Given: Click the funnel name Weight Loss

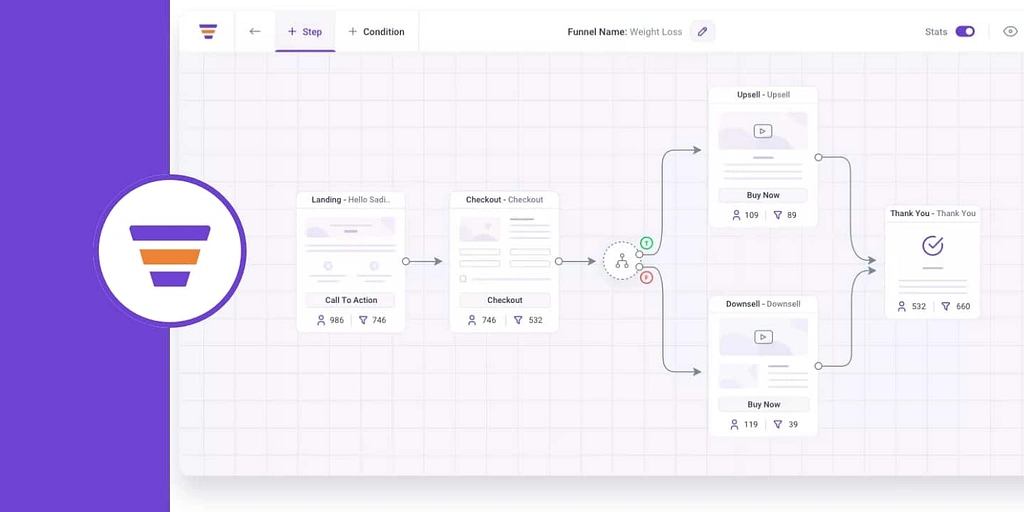Looking at the screenshot, I should tap(656, 31).
